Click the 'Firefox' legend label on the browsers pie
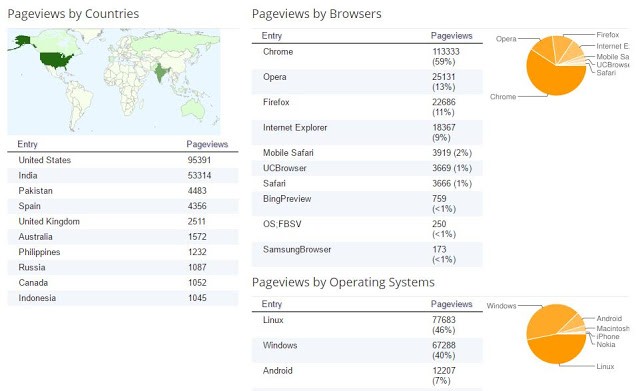The image size is (640, 391). 608,35
